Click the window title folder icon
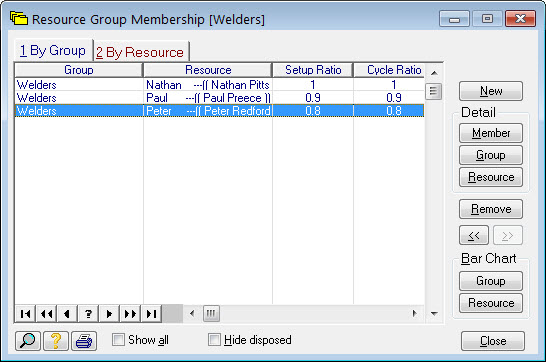The image size is (546, 362). 19,18
